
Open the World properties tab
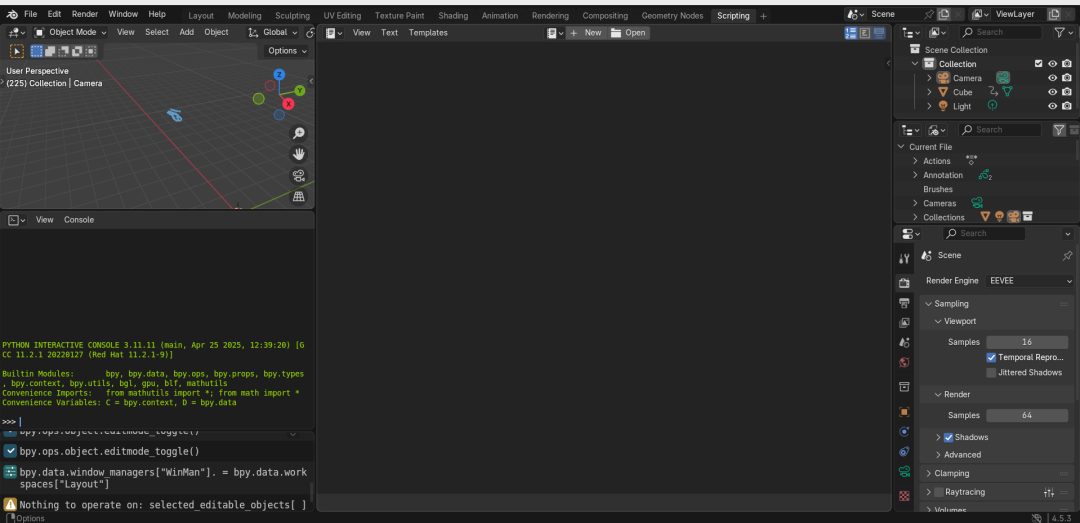(x=904, y=362)
